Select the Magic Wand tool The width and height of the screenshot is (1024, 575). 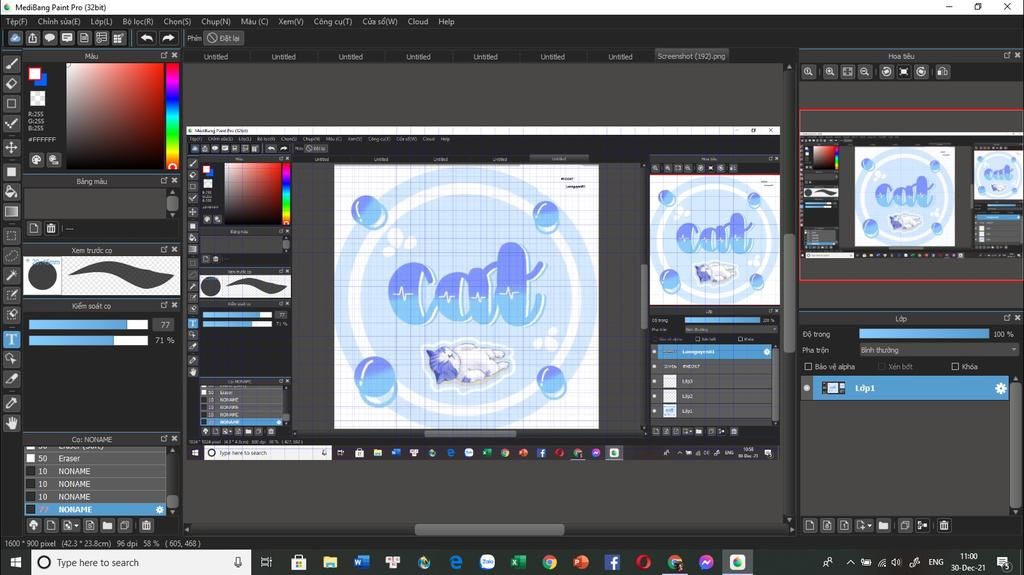pyautogui.click(x=12, y=275)
